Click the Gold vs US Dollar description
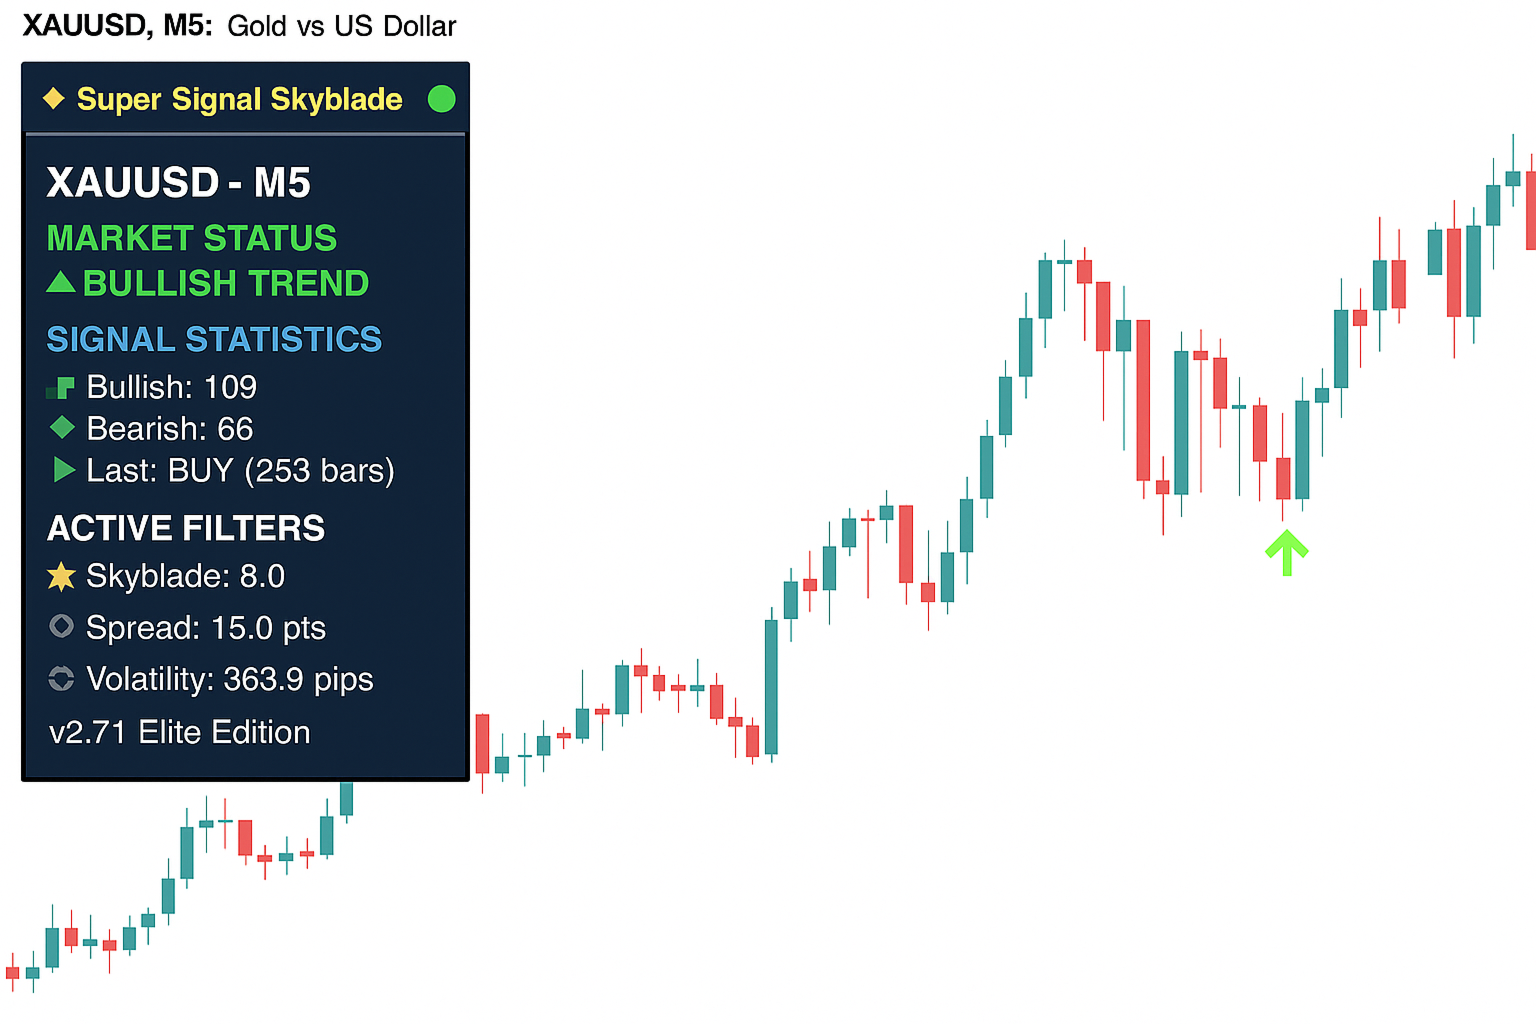 (342, 26)
